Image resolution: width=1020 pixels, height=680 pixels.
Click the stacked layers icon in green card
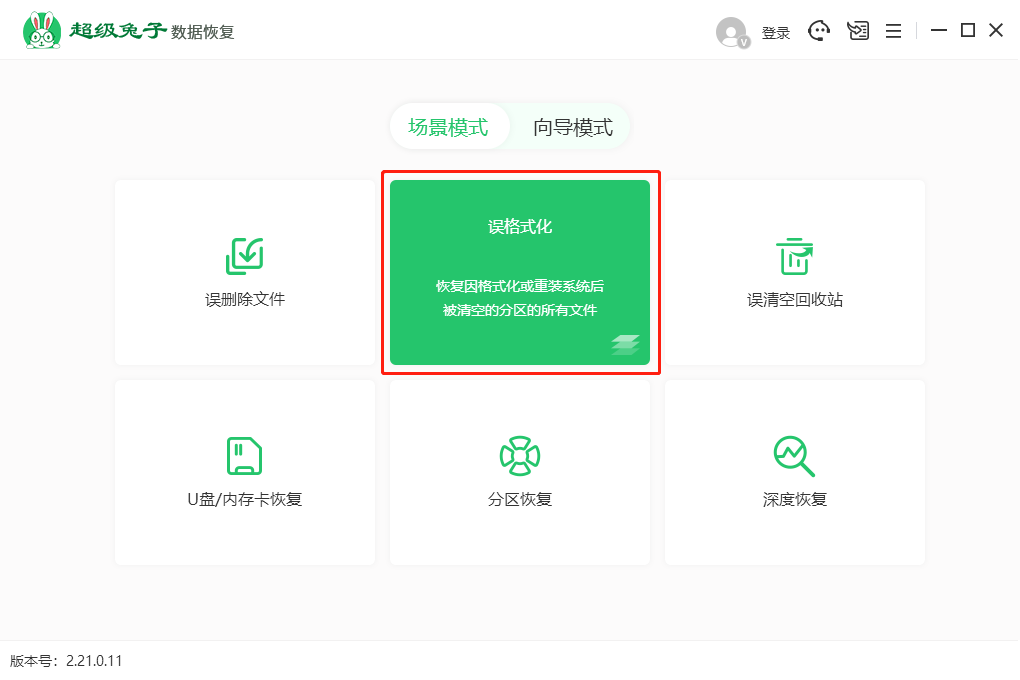click(x=625, y=345)
